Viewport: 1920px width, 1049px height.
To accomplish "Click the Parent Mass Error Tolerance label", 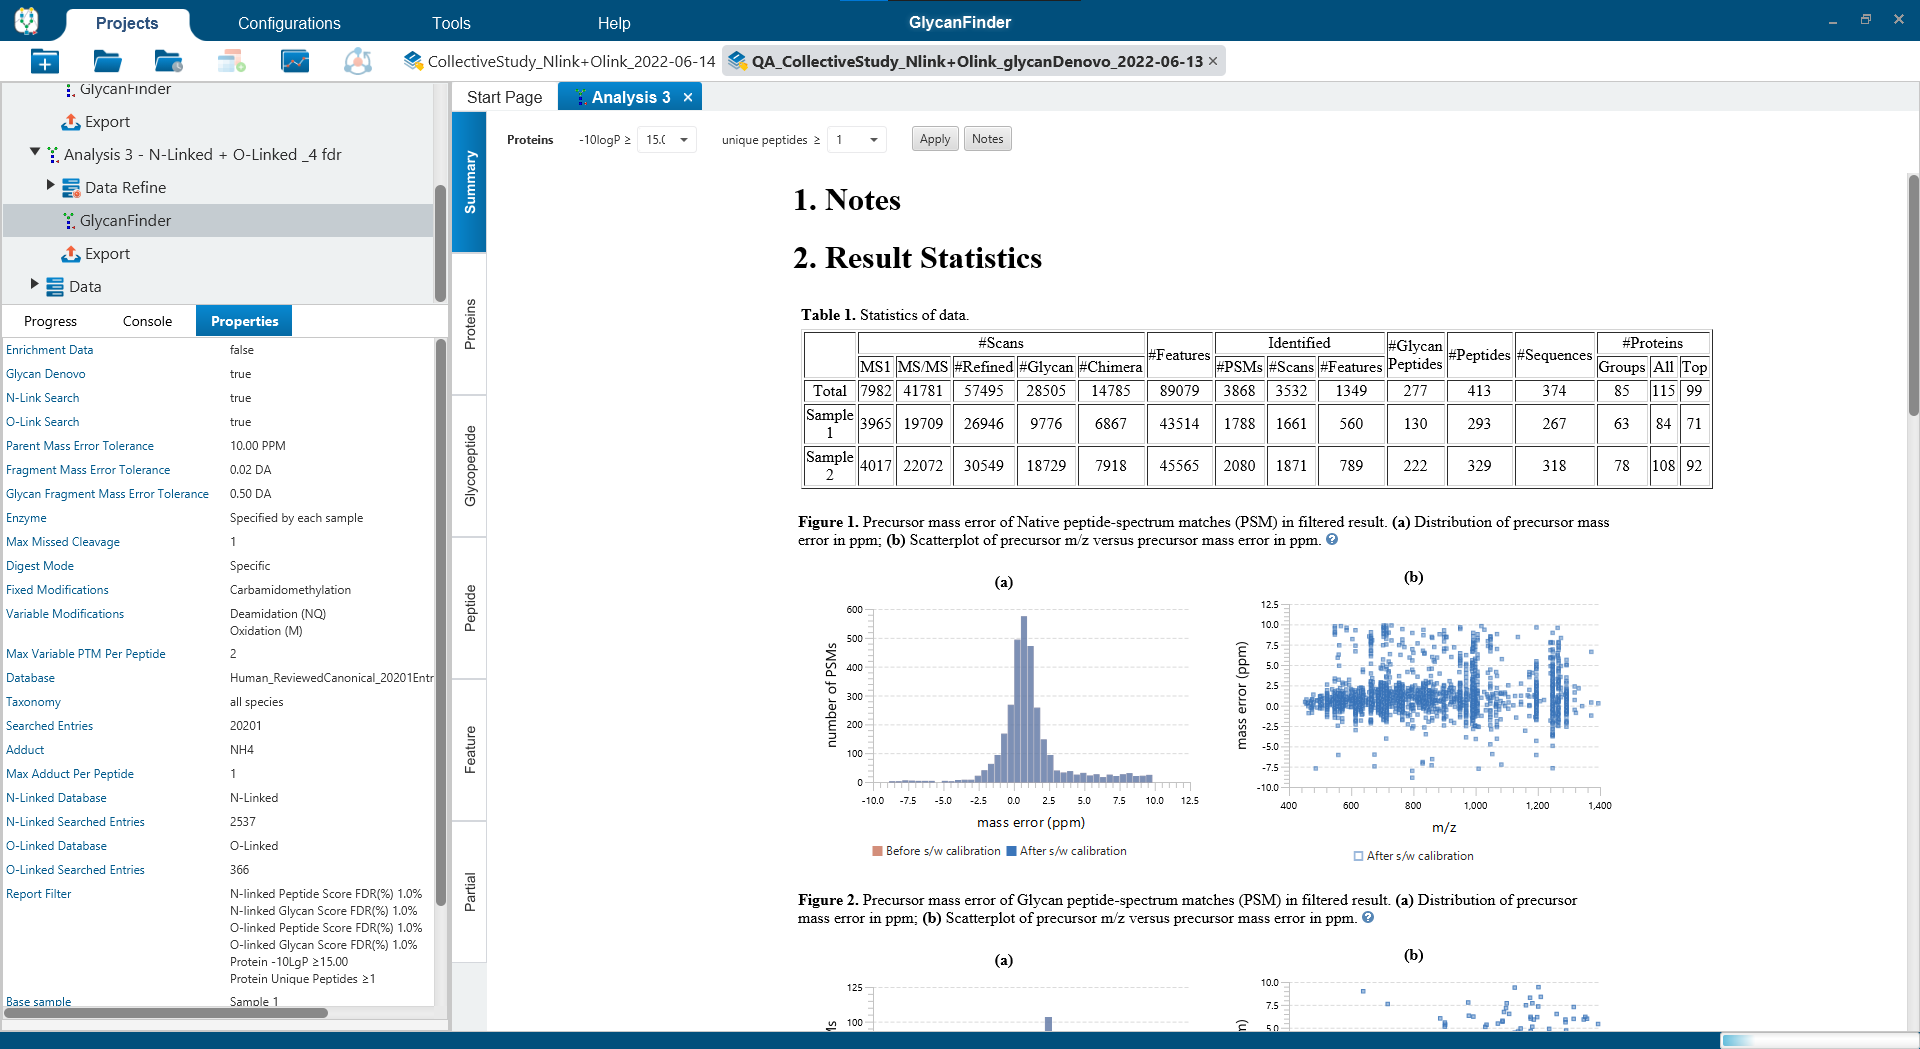I will point(80,446).
